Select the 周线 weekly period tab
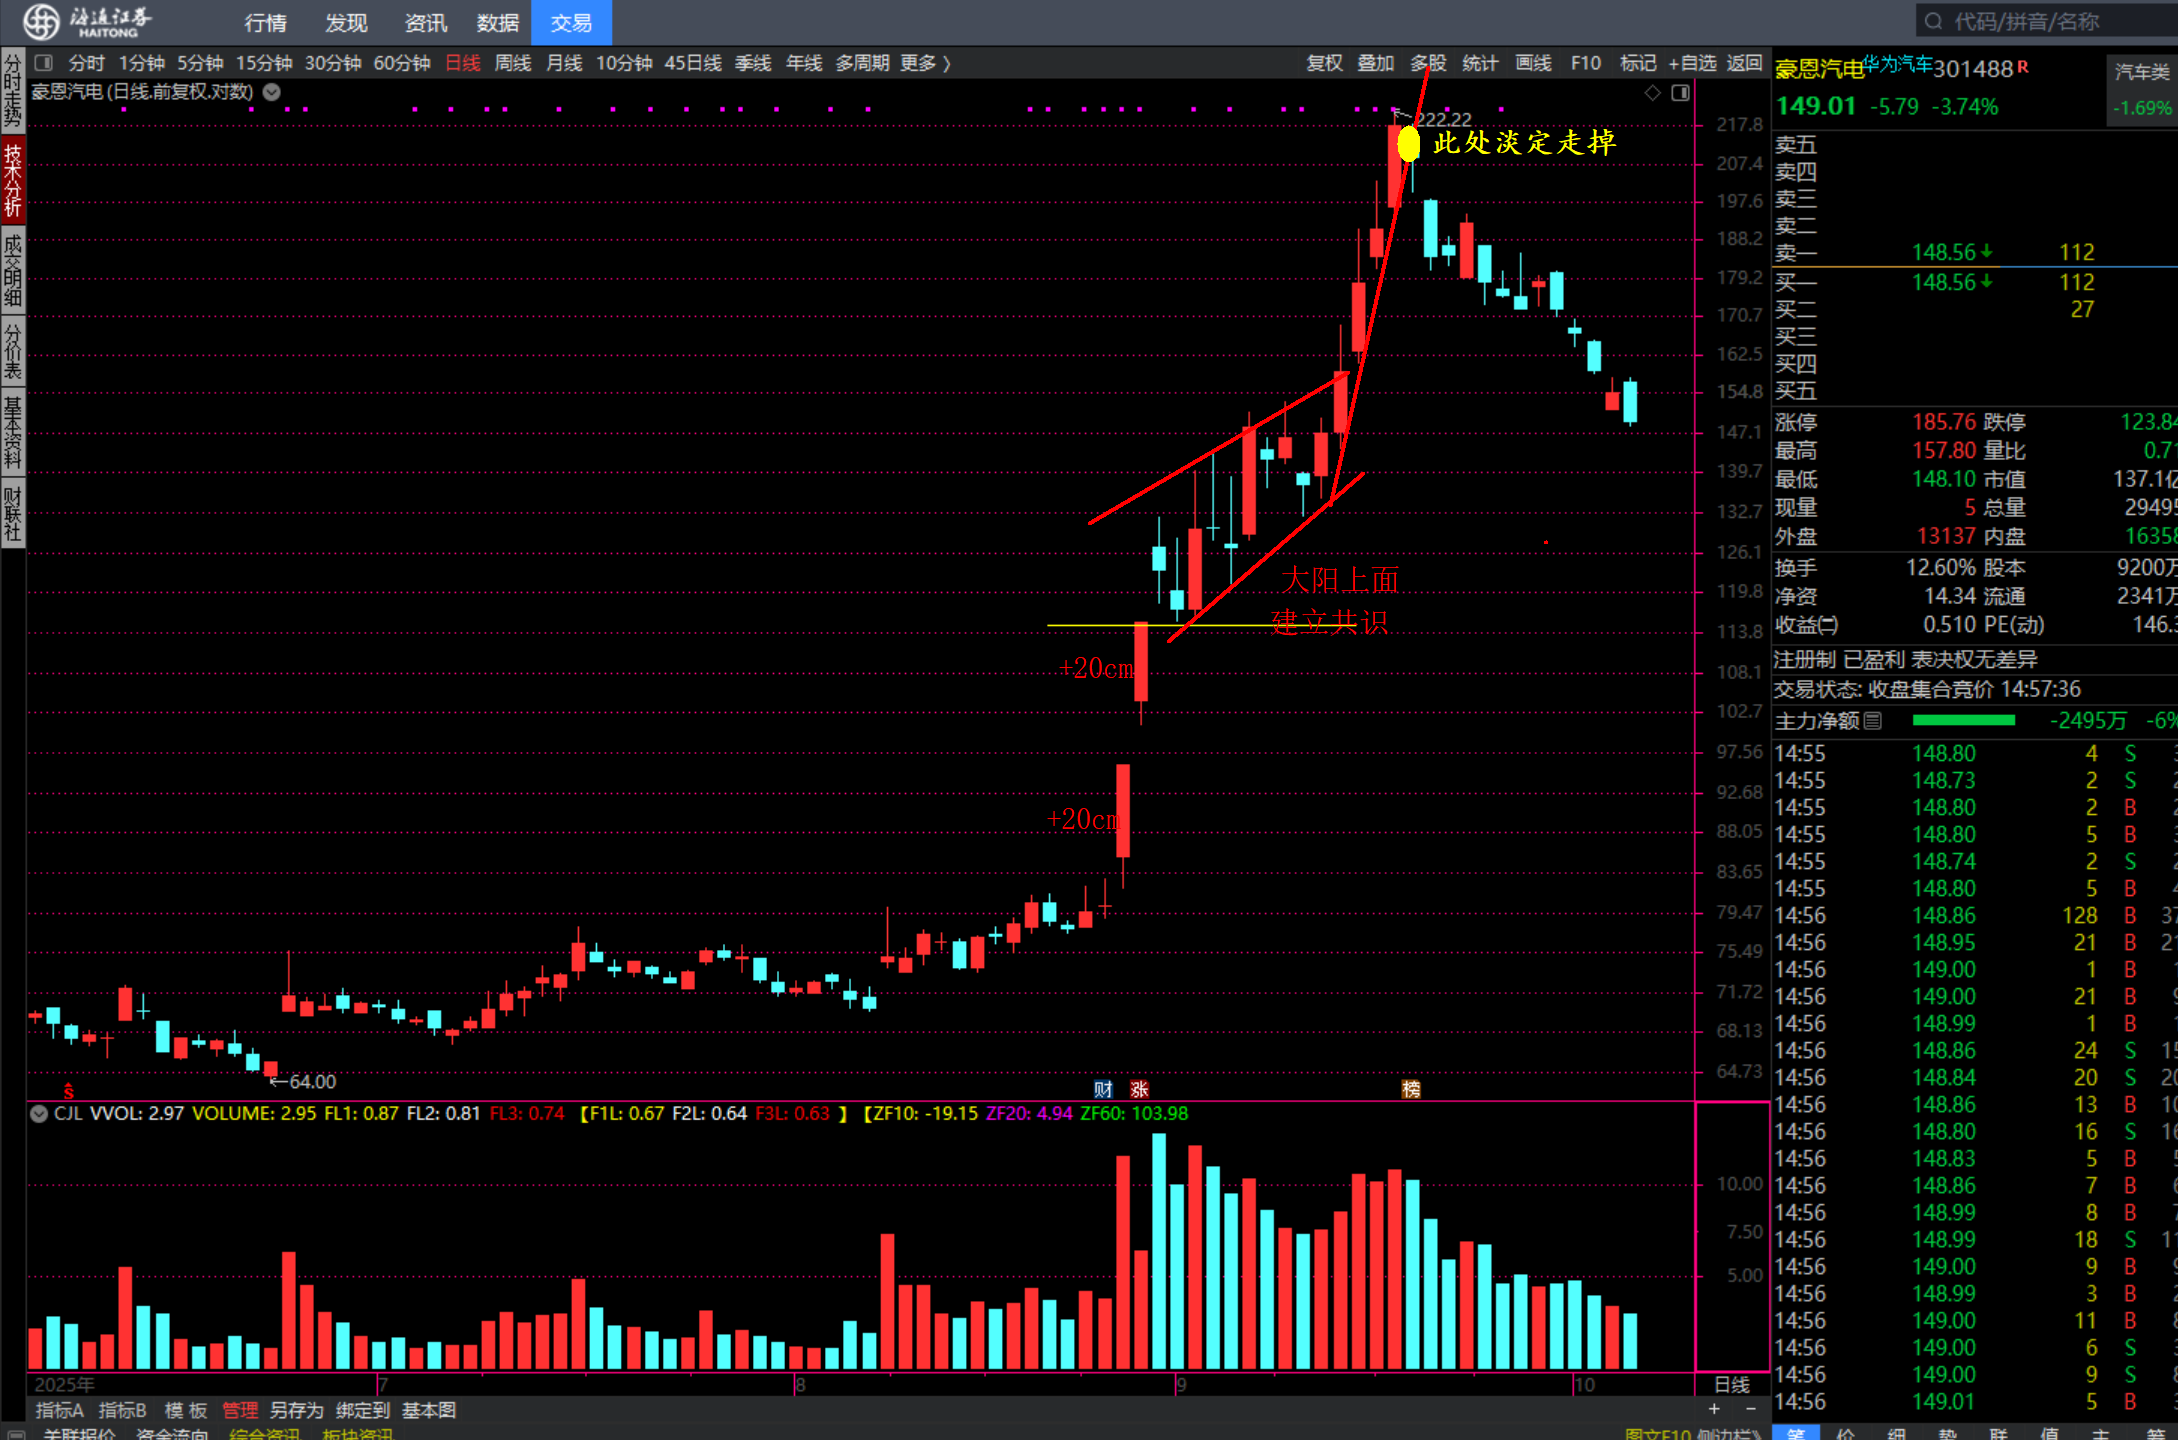Viewport: 2178px width, 1440px height. tap(513, 63)
